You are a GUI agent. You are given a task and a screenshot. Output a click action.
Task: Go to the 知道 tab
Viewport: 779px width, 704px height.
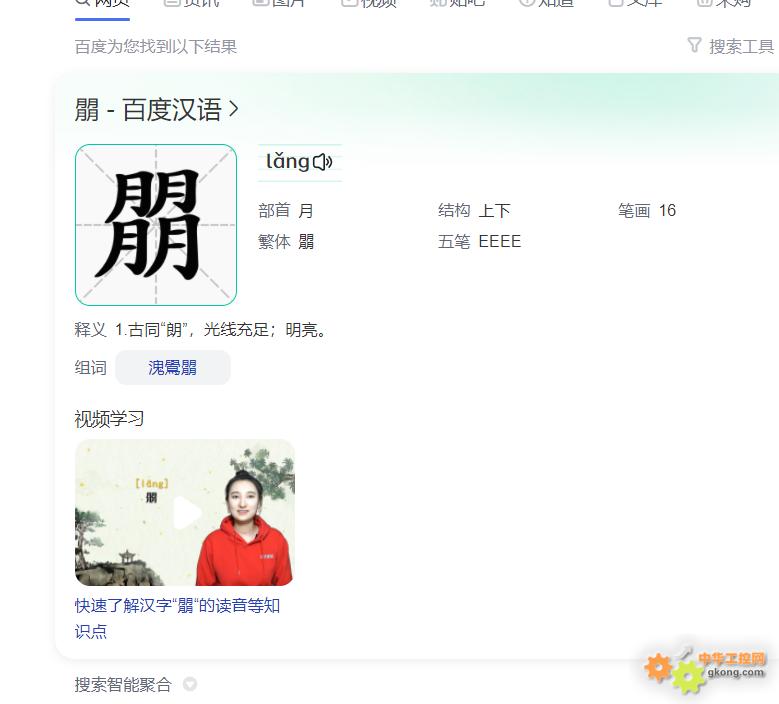546,3
